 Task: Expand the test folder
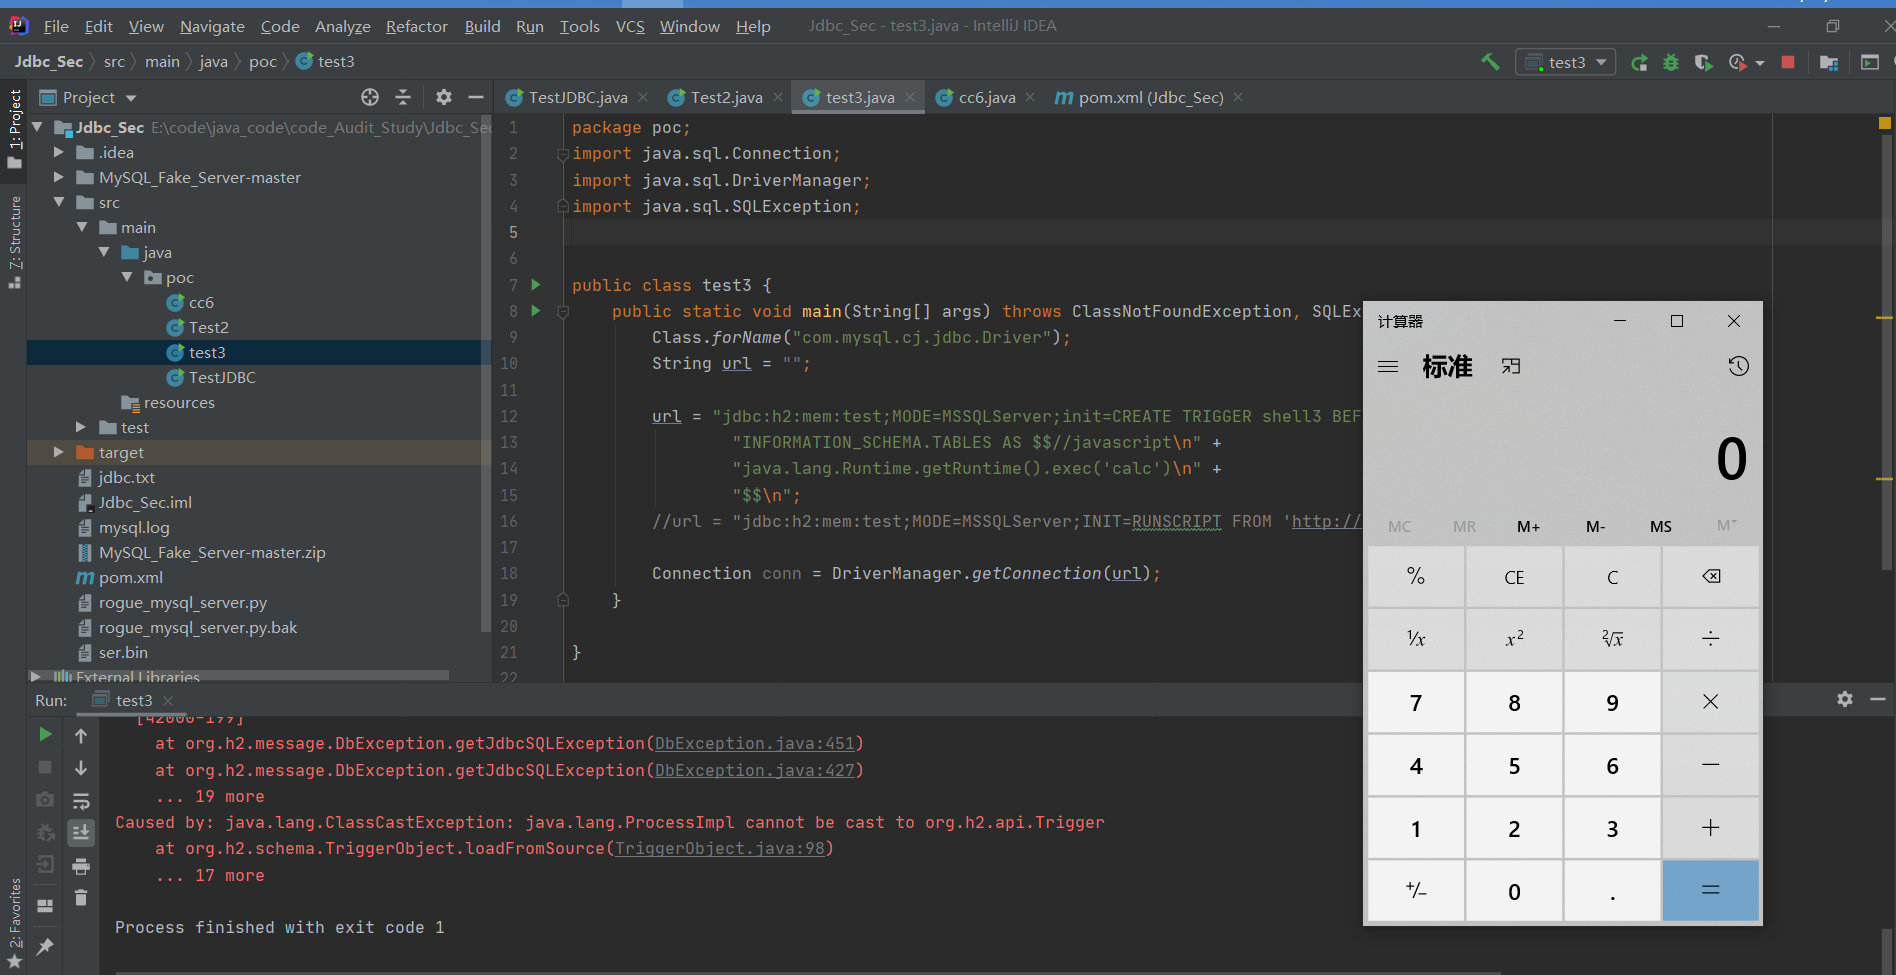(x=81, y=427)
